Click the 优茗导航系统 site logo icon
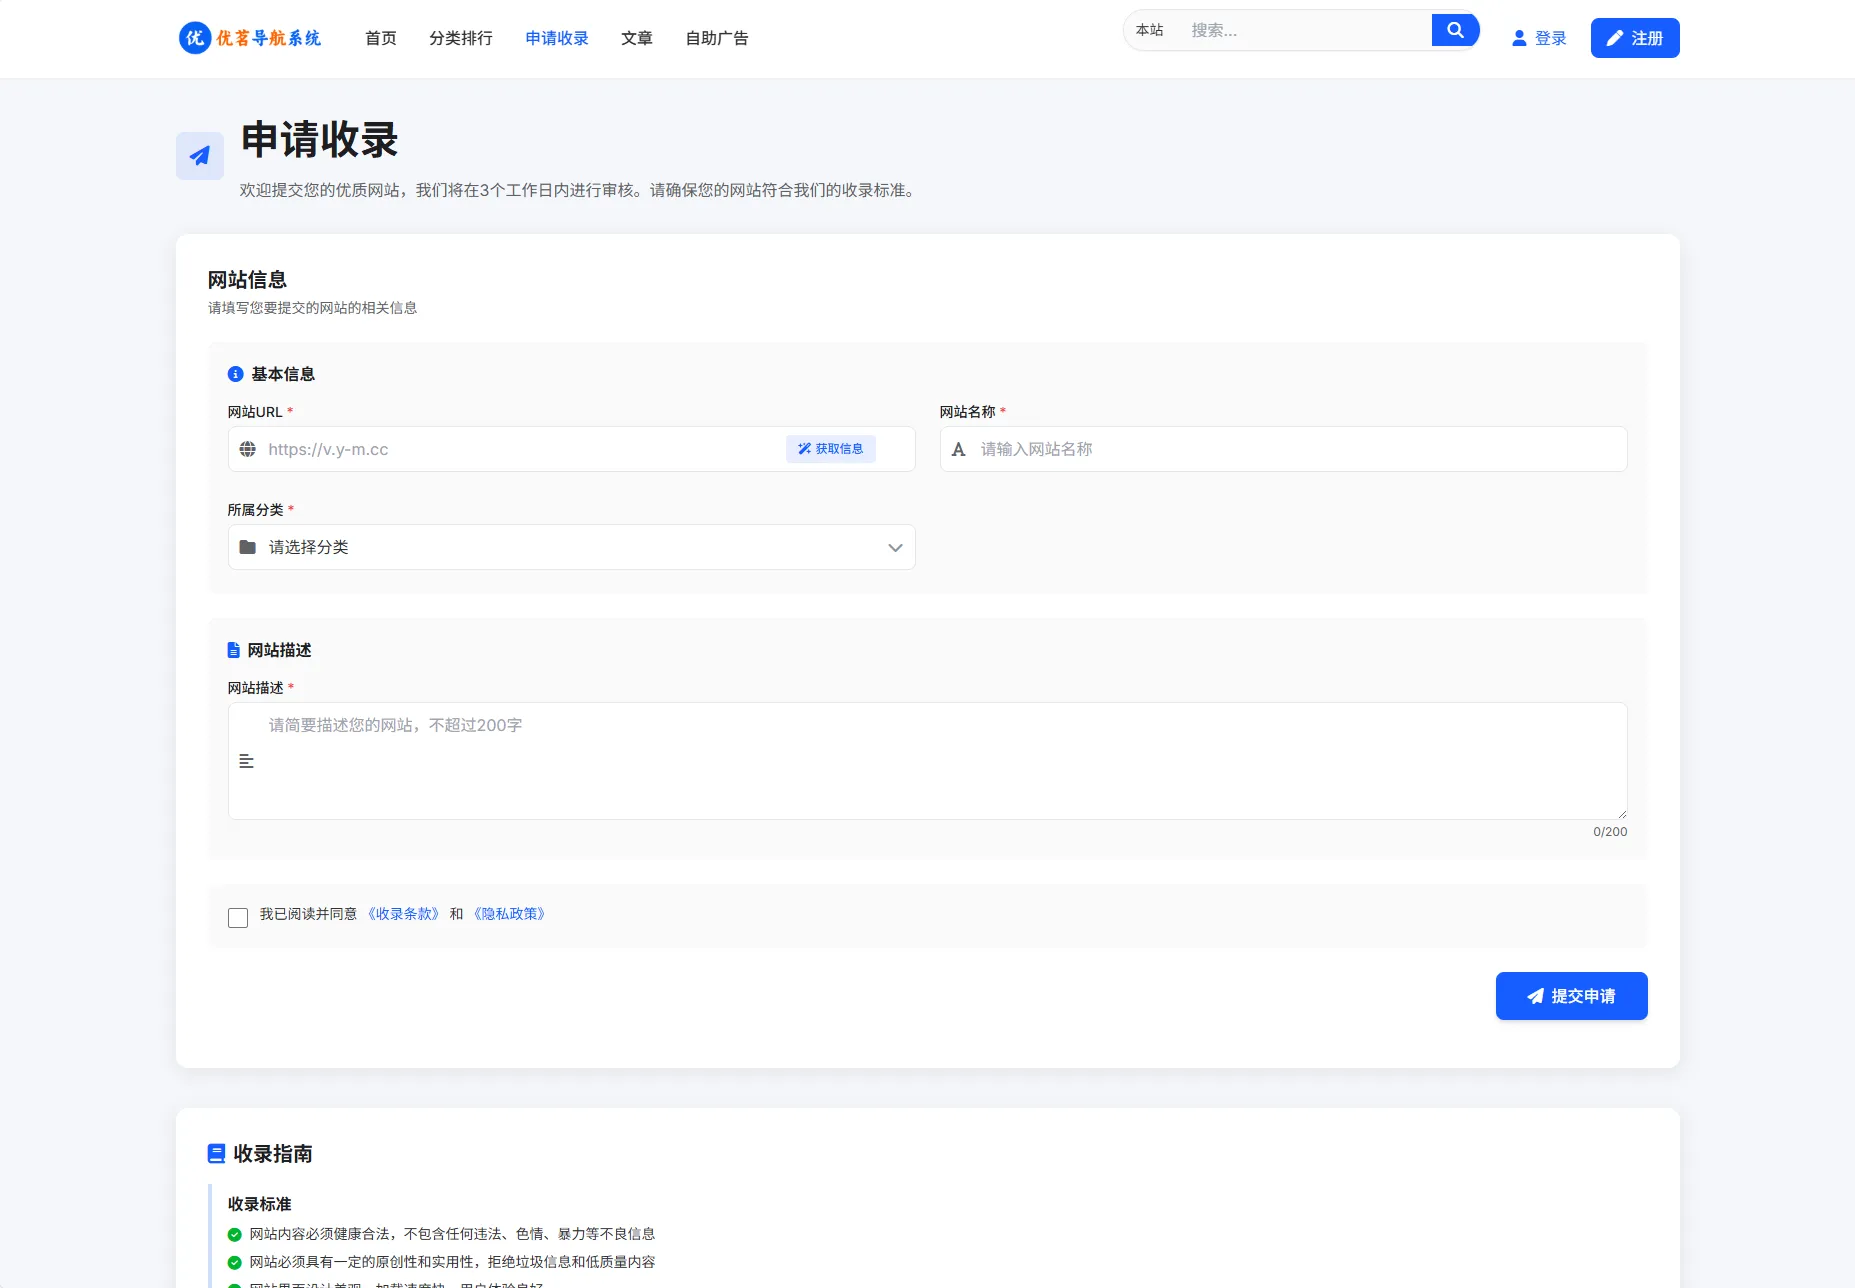 point(195,38)
